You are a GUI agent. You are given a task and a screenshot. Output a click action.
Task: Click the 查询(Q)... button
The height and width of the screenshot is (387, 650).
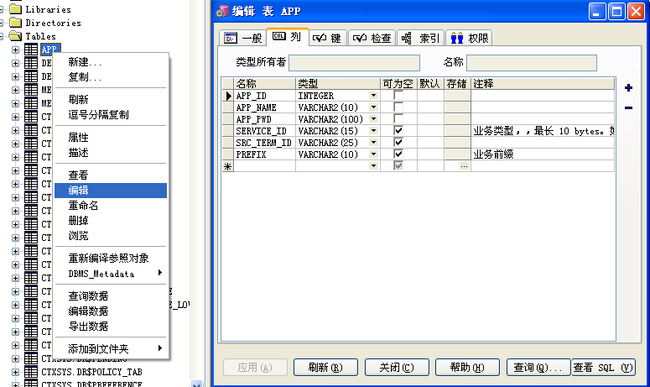(x=538, y=368)
